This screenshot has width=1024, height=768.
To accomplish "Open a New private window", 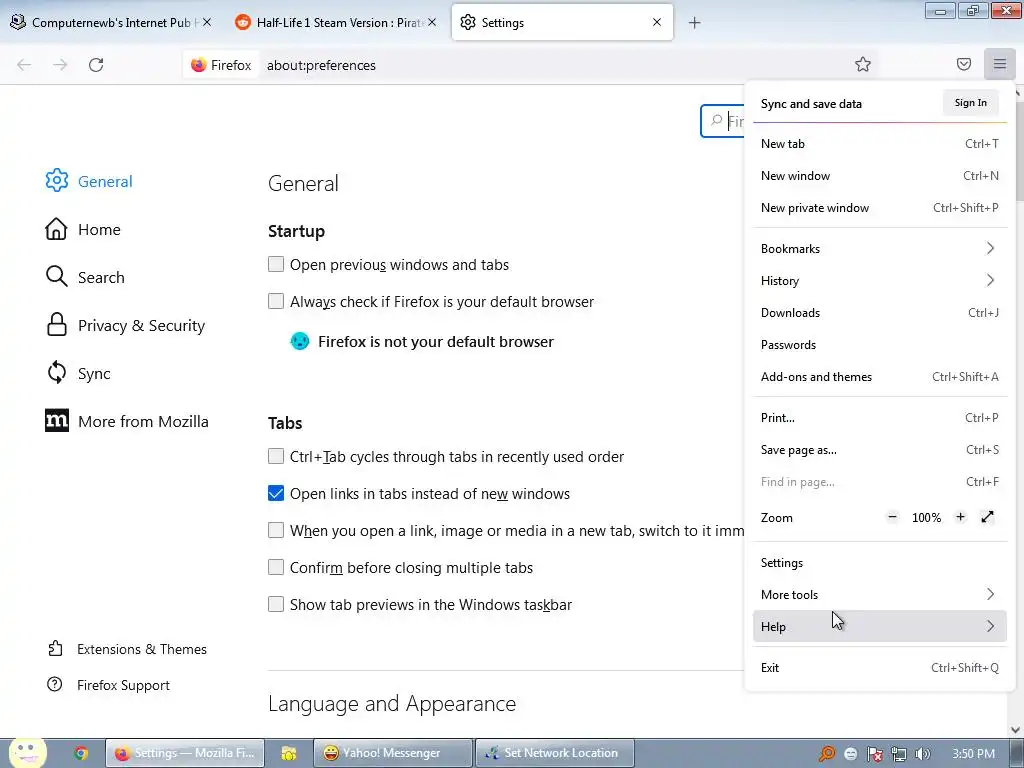I will (x=879, y=208).
